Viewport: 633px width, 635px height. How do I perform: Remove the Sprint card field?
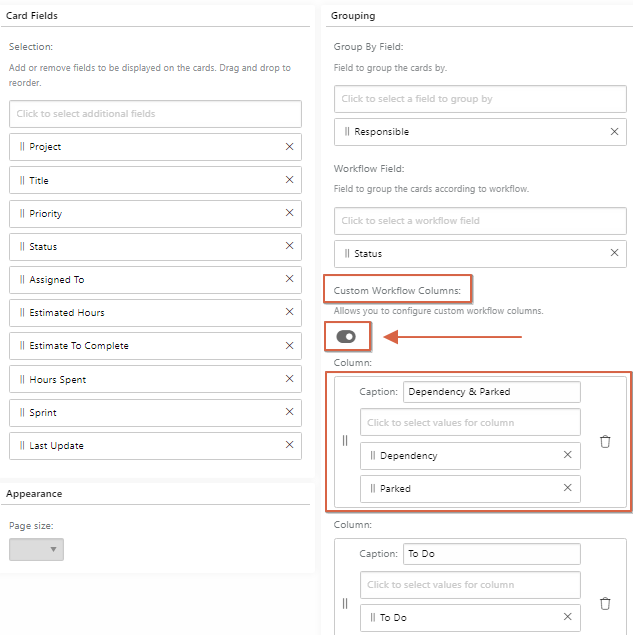[289, 412]
